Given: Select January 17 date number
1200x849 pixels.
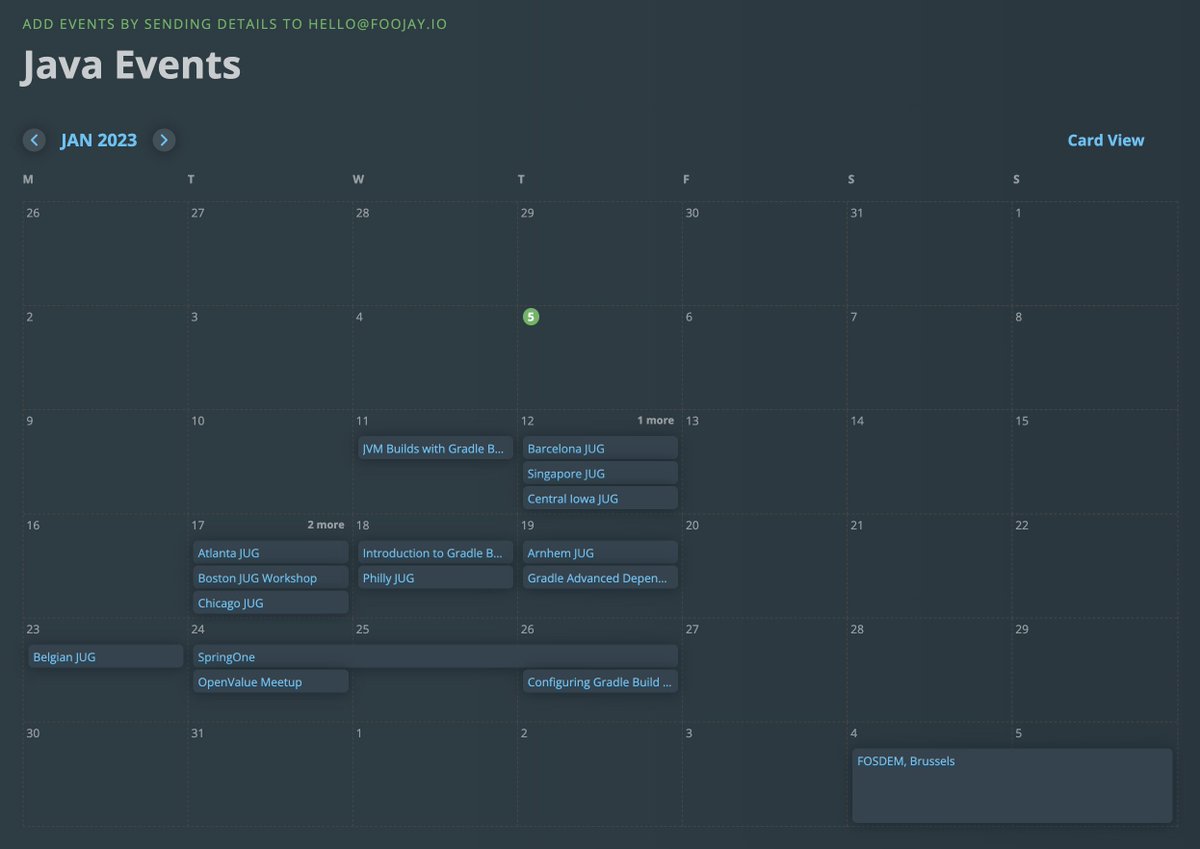Looking at the screenshot, I should [x=197, y=524].
